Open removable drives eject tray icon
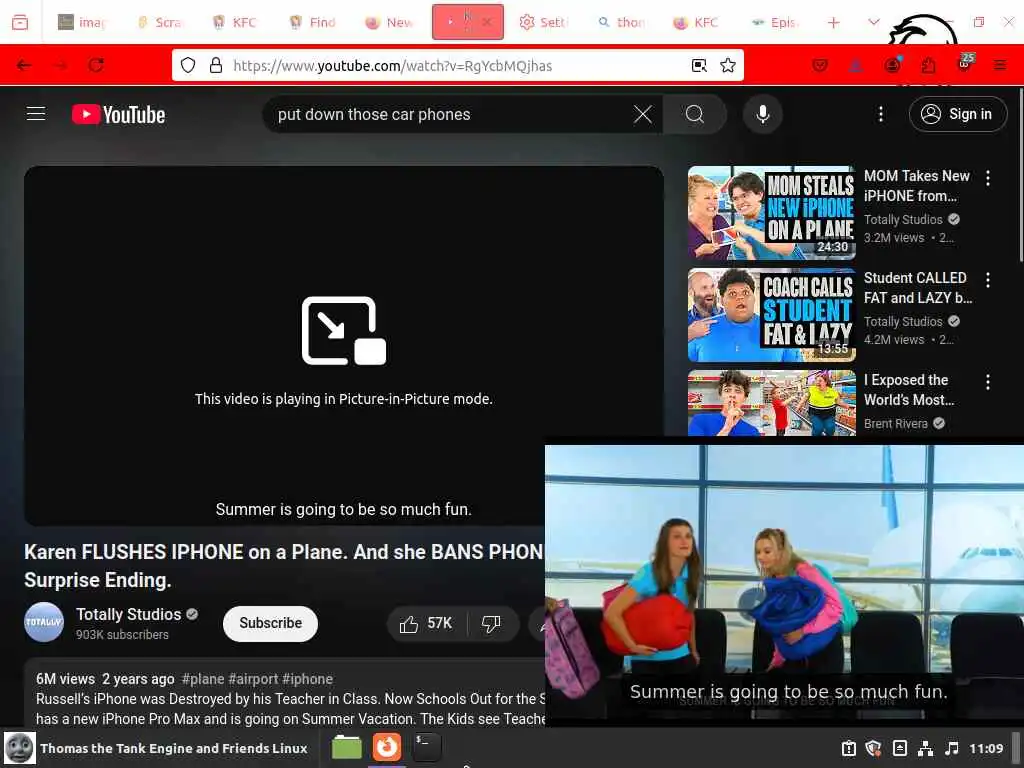The image size is (1024, 768). [x=899, y=748]
